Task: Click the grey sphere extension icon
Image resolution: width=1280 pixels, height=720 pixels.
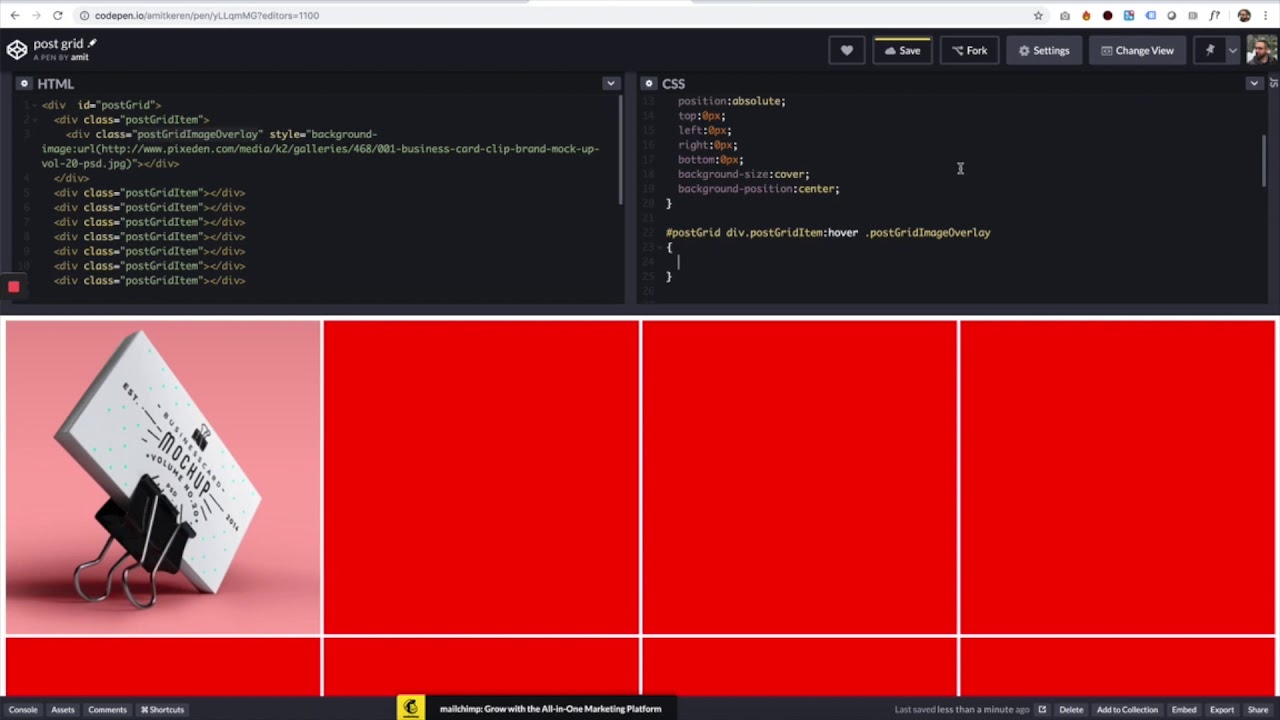Action: (1172, 16)
